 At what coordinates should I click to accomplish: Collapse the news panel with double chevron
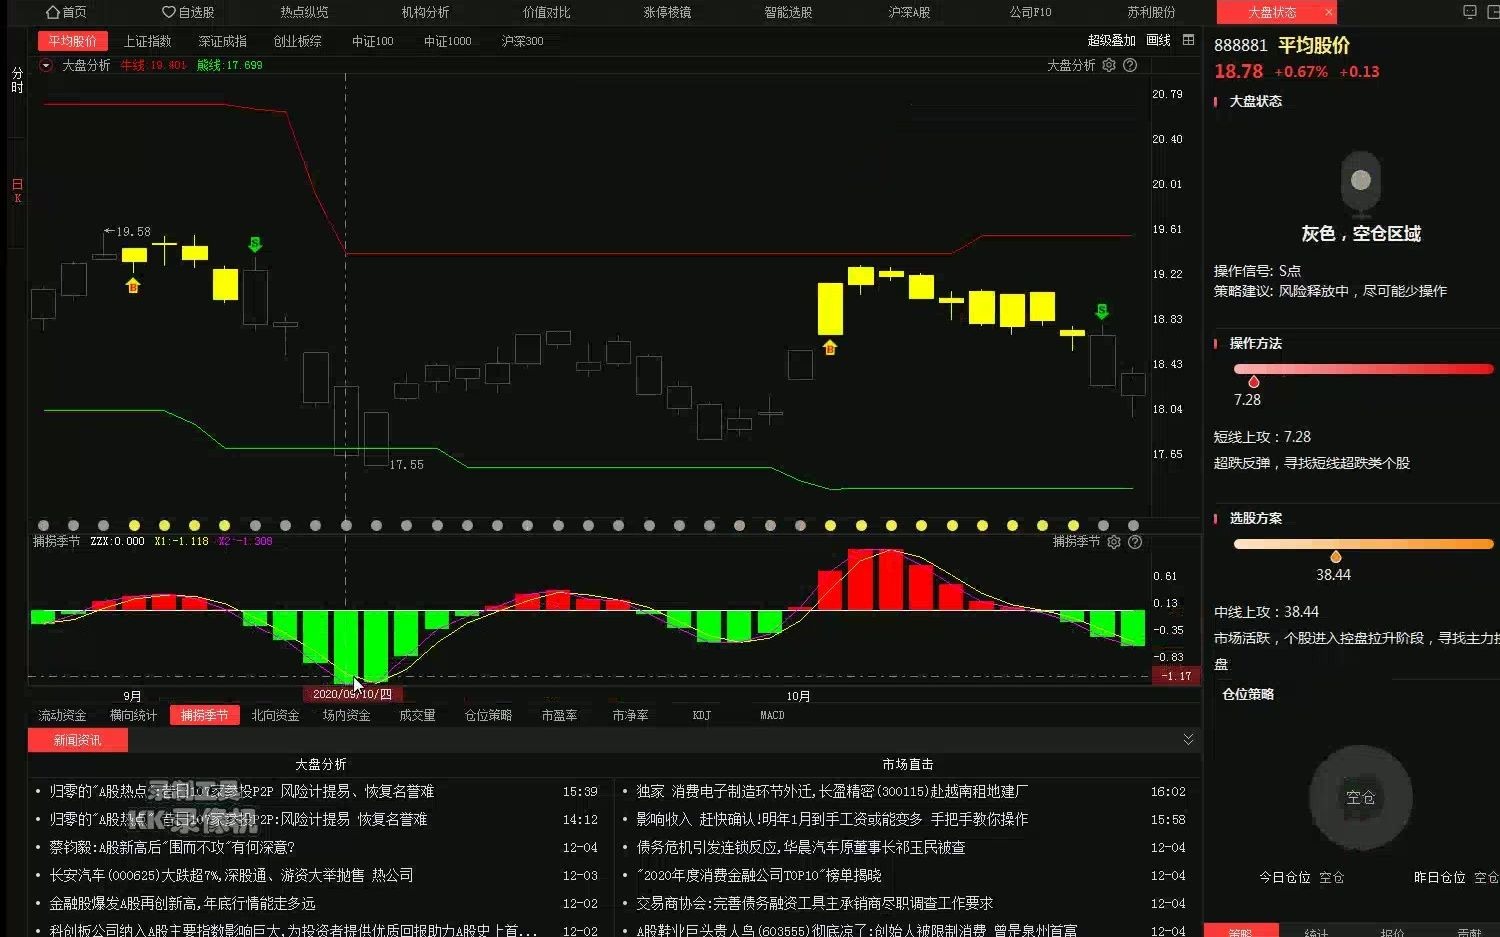[1188, 739]
